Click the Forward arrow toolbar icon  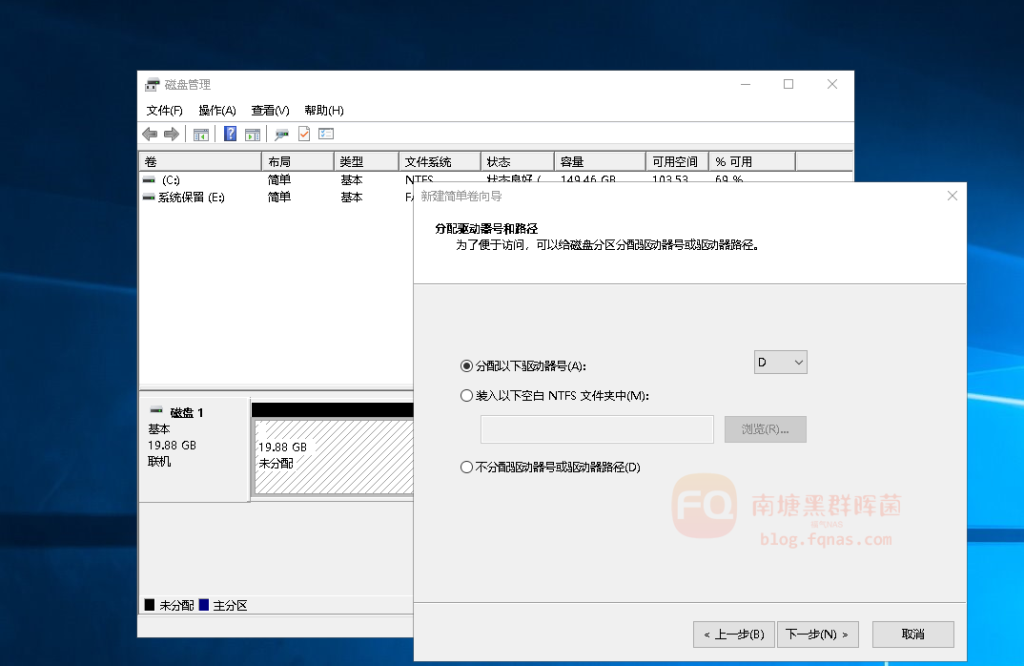click(x=171, y=134)
